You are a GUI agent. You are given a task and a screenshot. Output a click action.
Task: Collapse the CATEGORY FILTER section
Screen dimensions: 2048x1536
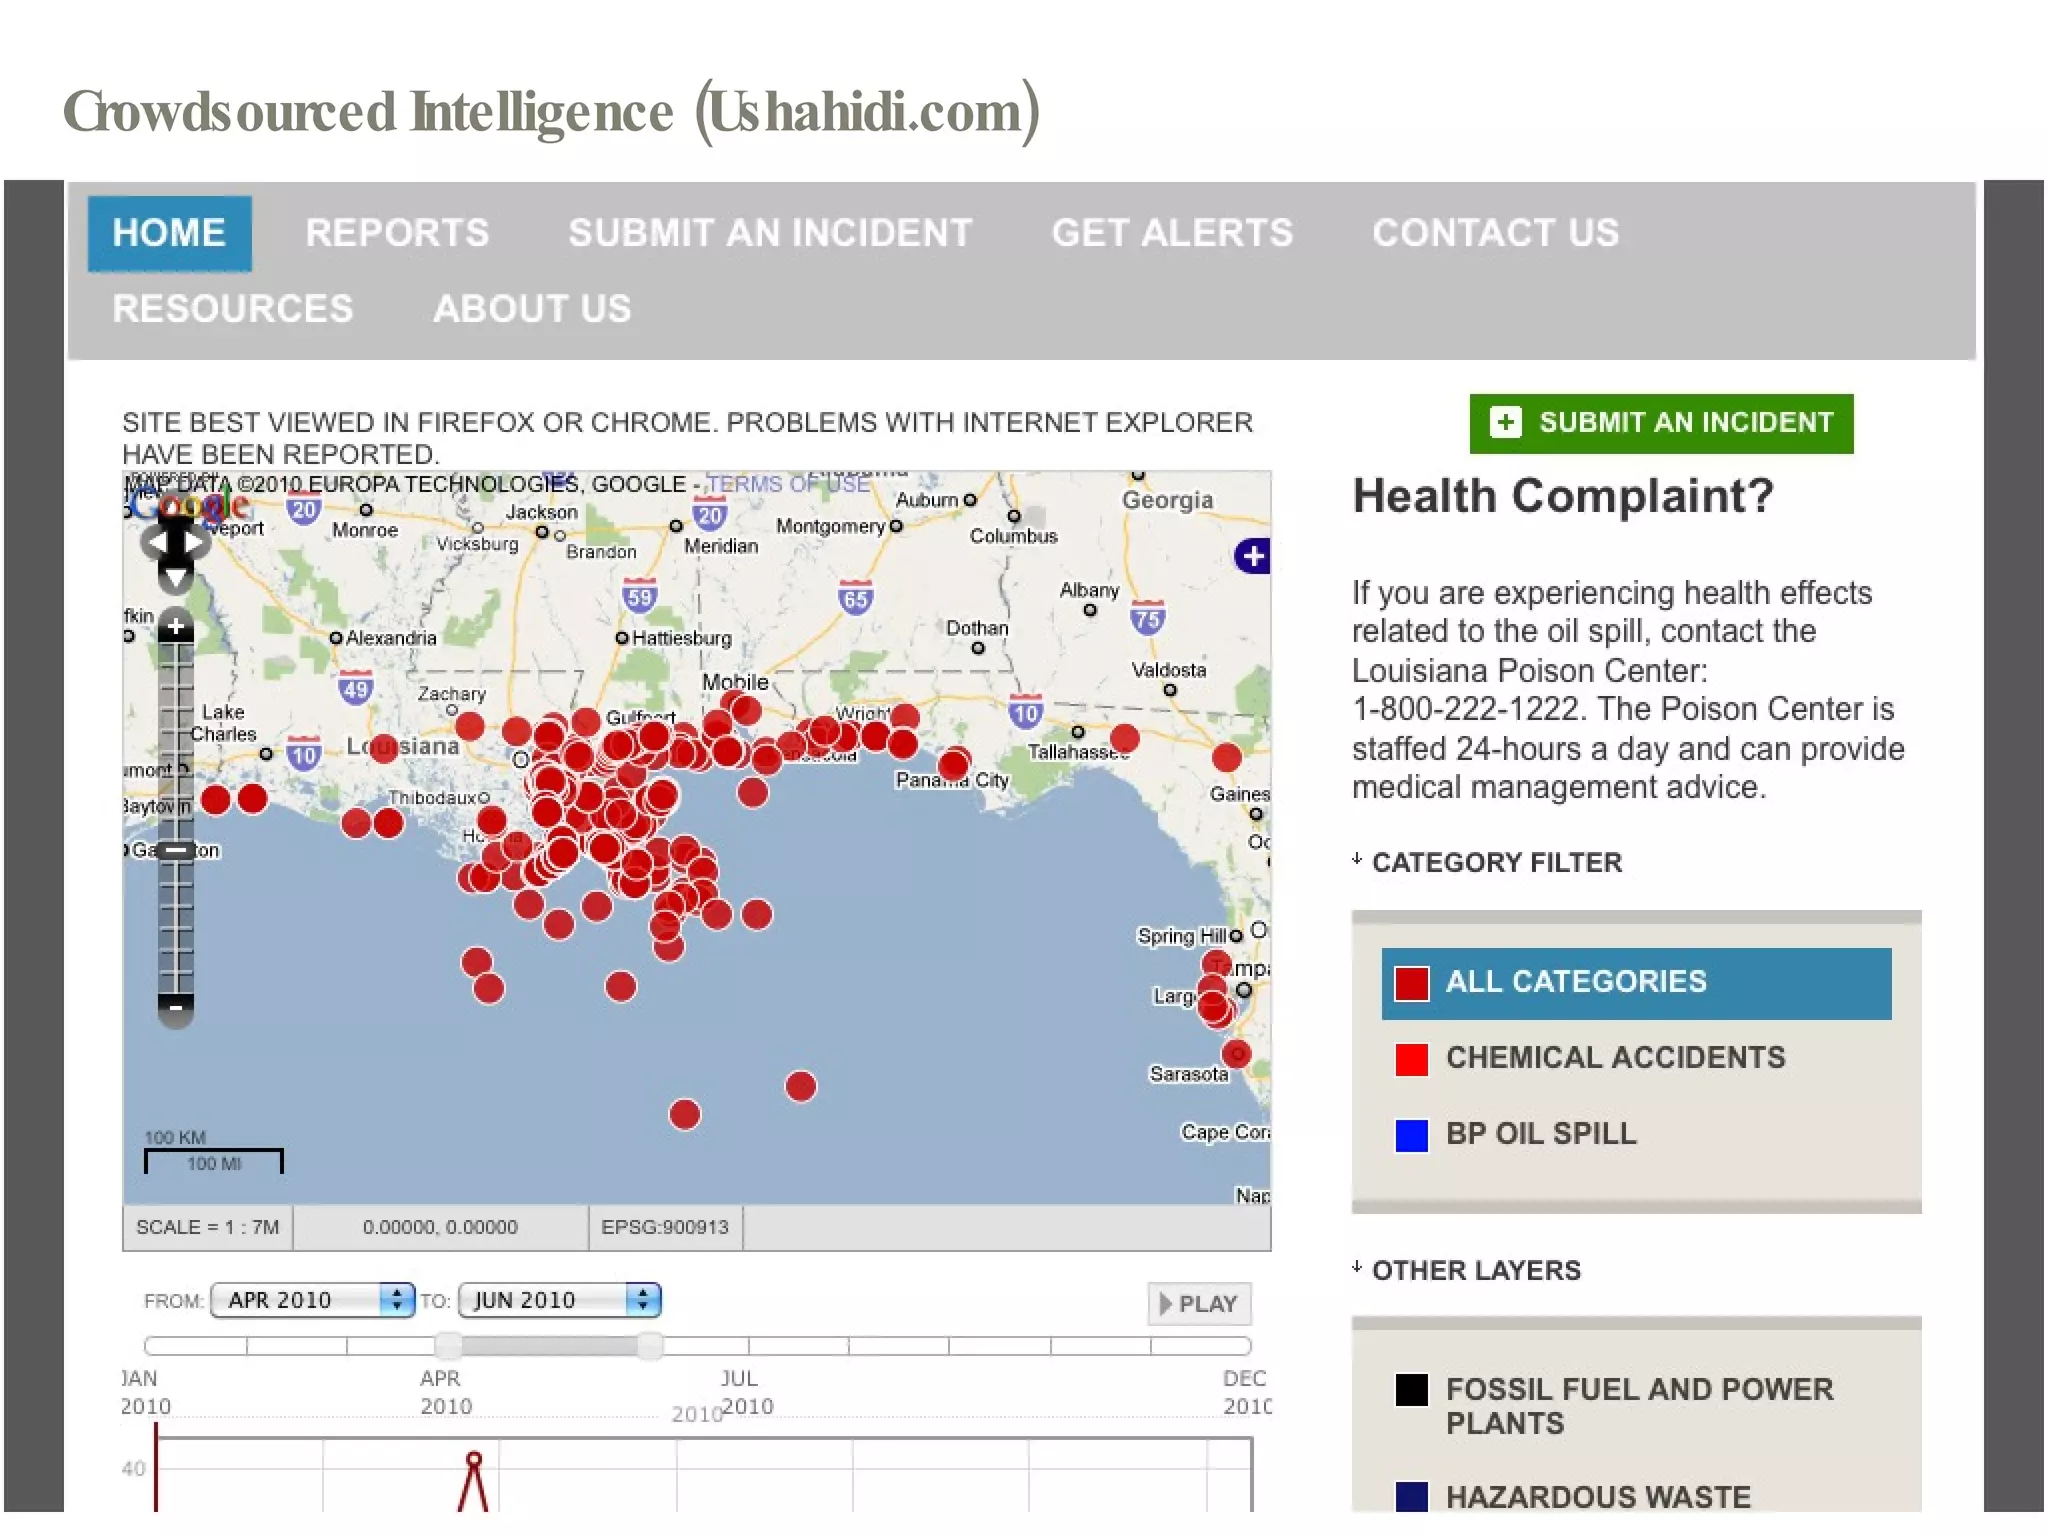coord(1487,862)
